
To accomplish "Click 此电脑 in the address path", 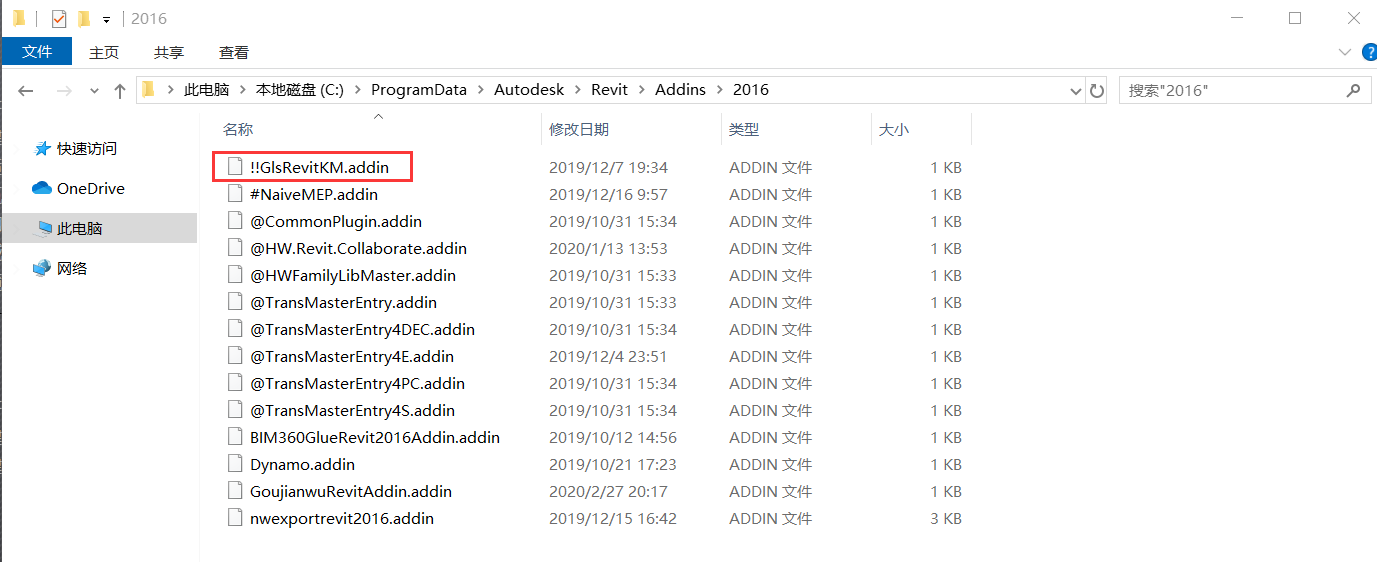I will pyautogui.click(x=206, y=90).
